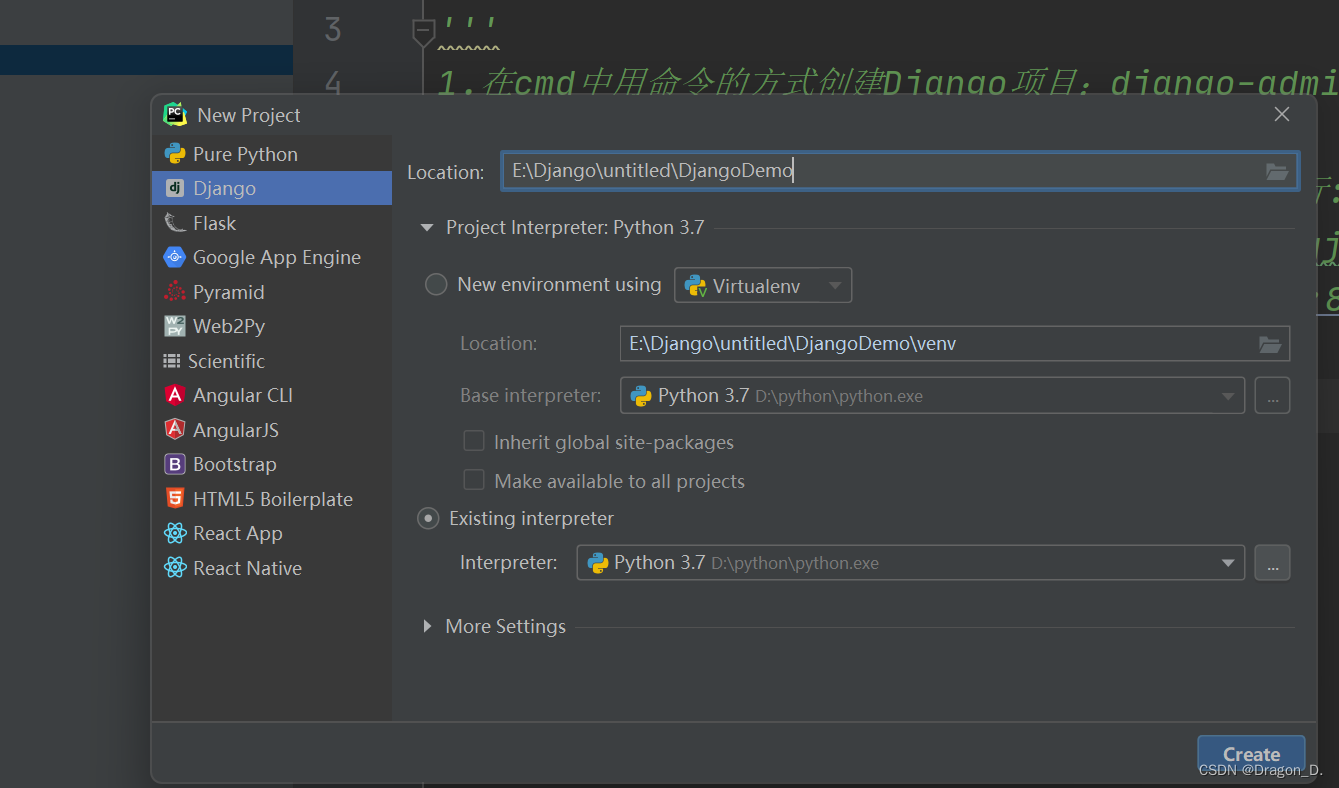The width and height of the screenshot is (1339, 788).
Task: Open the Virtualenv environment type dropdown
Action: 763,285
